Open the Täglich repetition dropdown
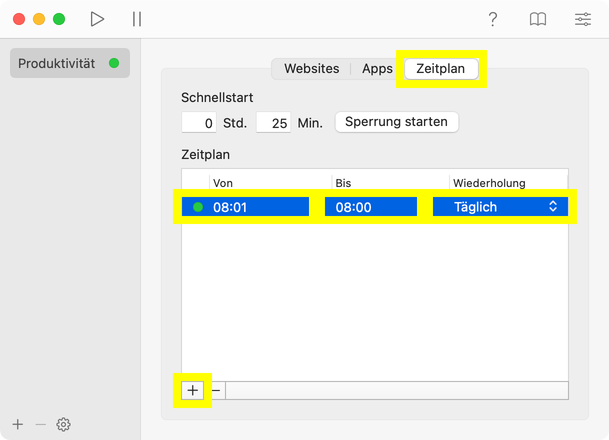 (500, 207)
